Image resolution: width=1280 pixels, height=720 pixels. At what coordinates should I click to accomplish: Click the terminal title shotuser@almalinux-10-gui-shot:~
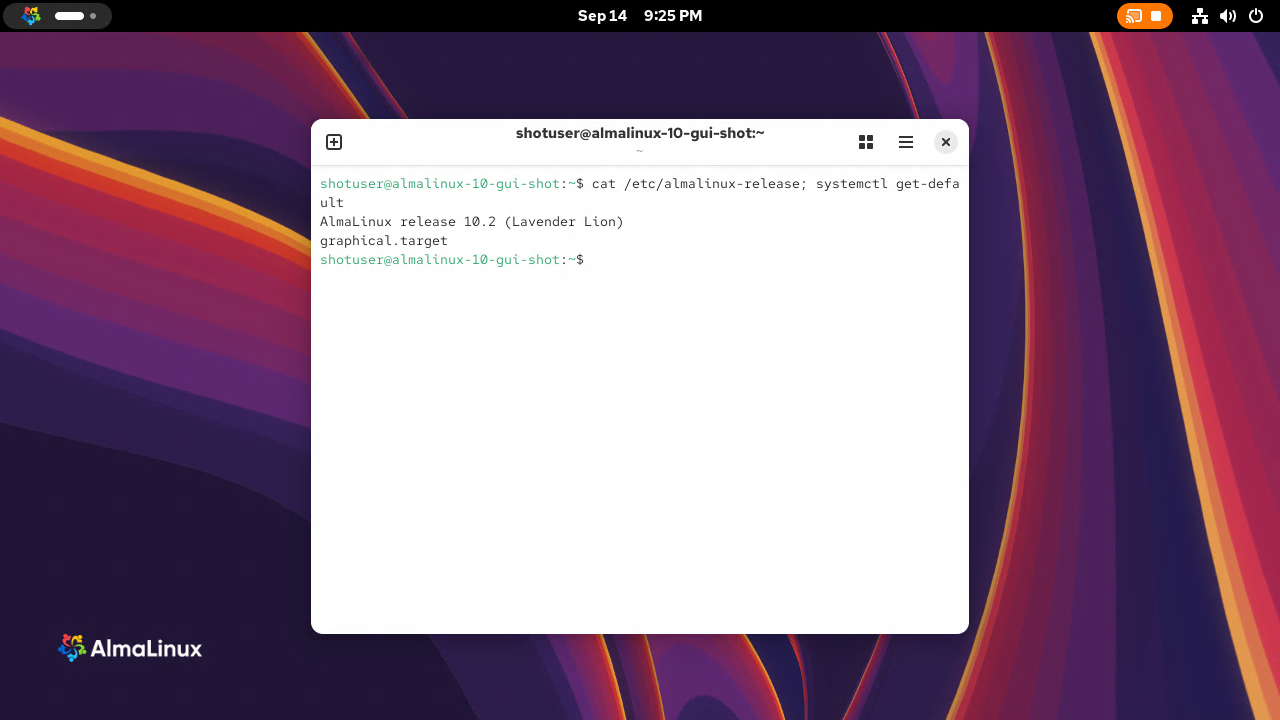[640, 133]
